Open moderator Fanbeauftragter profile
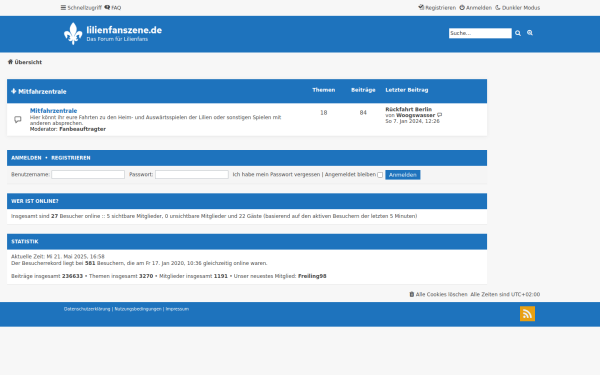The width and height of the screenshot is (600, 375). click(x=83, y=129)
